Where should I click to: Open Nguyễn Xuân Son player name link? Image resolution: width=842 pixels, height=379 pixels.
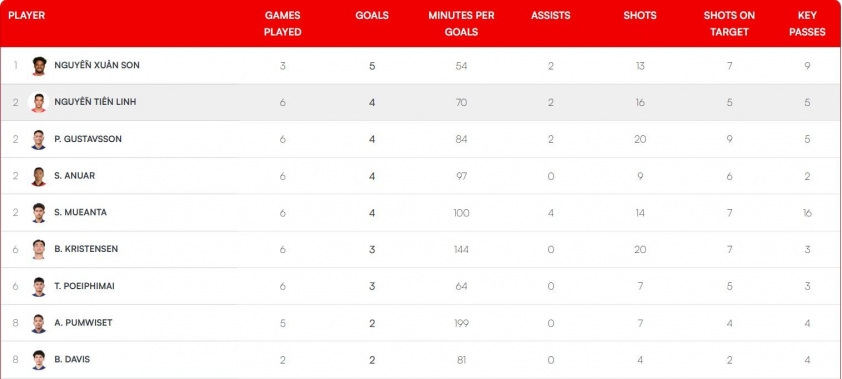pos(97,65)
